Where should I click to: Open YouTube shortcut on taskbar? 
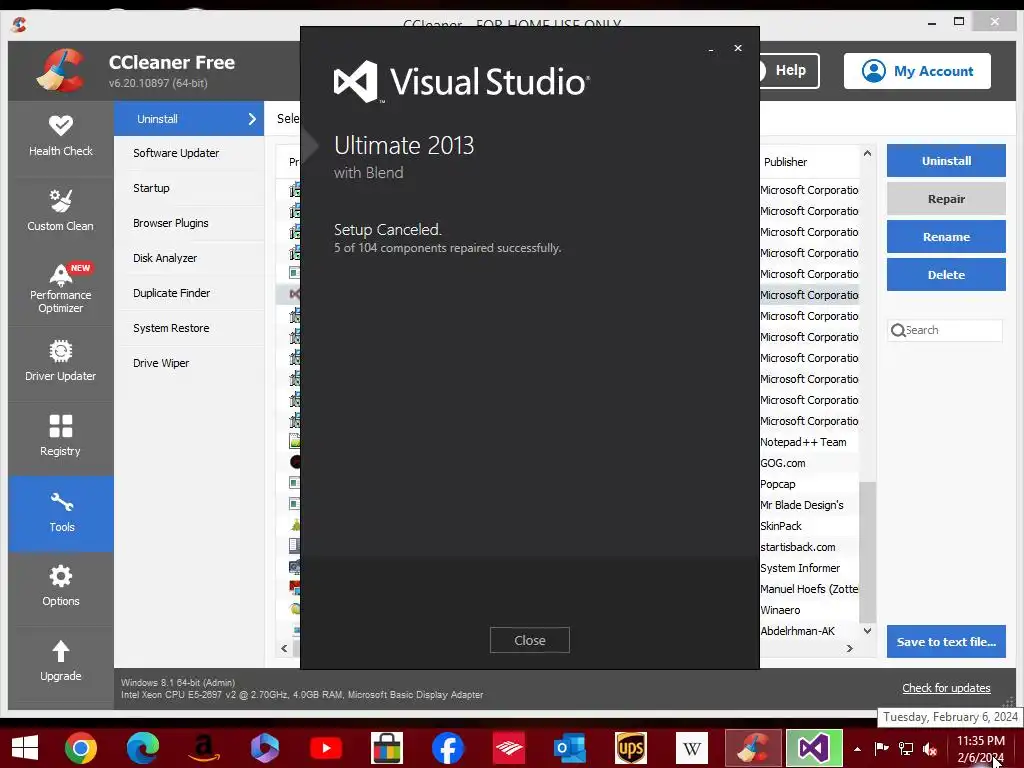(x=326, y=748)
